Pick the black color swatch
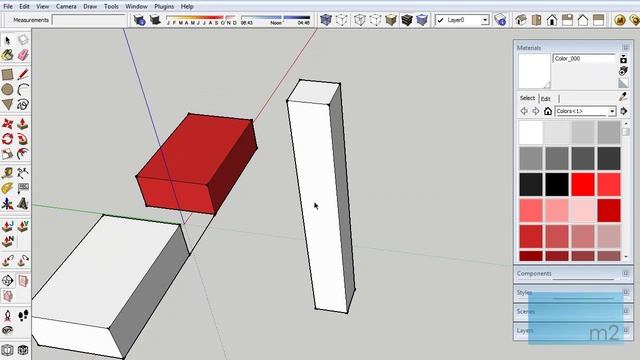The image size is (640, 360). [x=557, y=184]
